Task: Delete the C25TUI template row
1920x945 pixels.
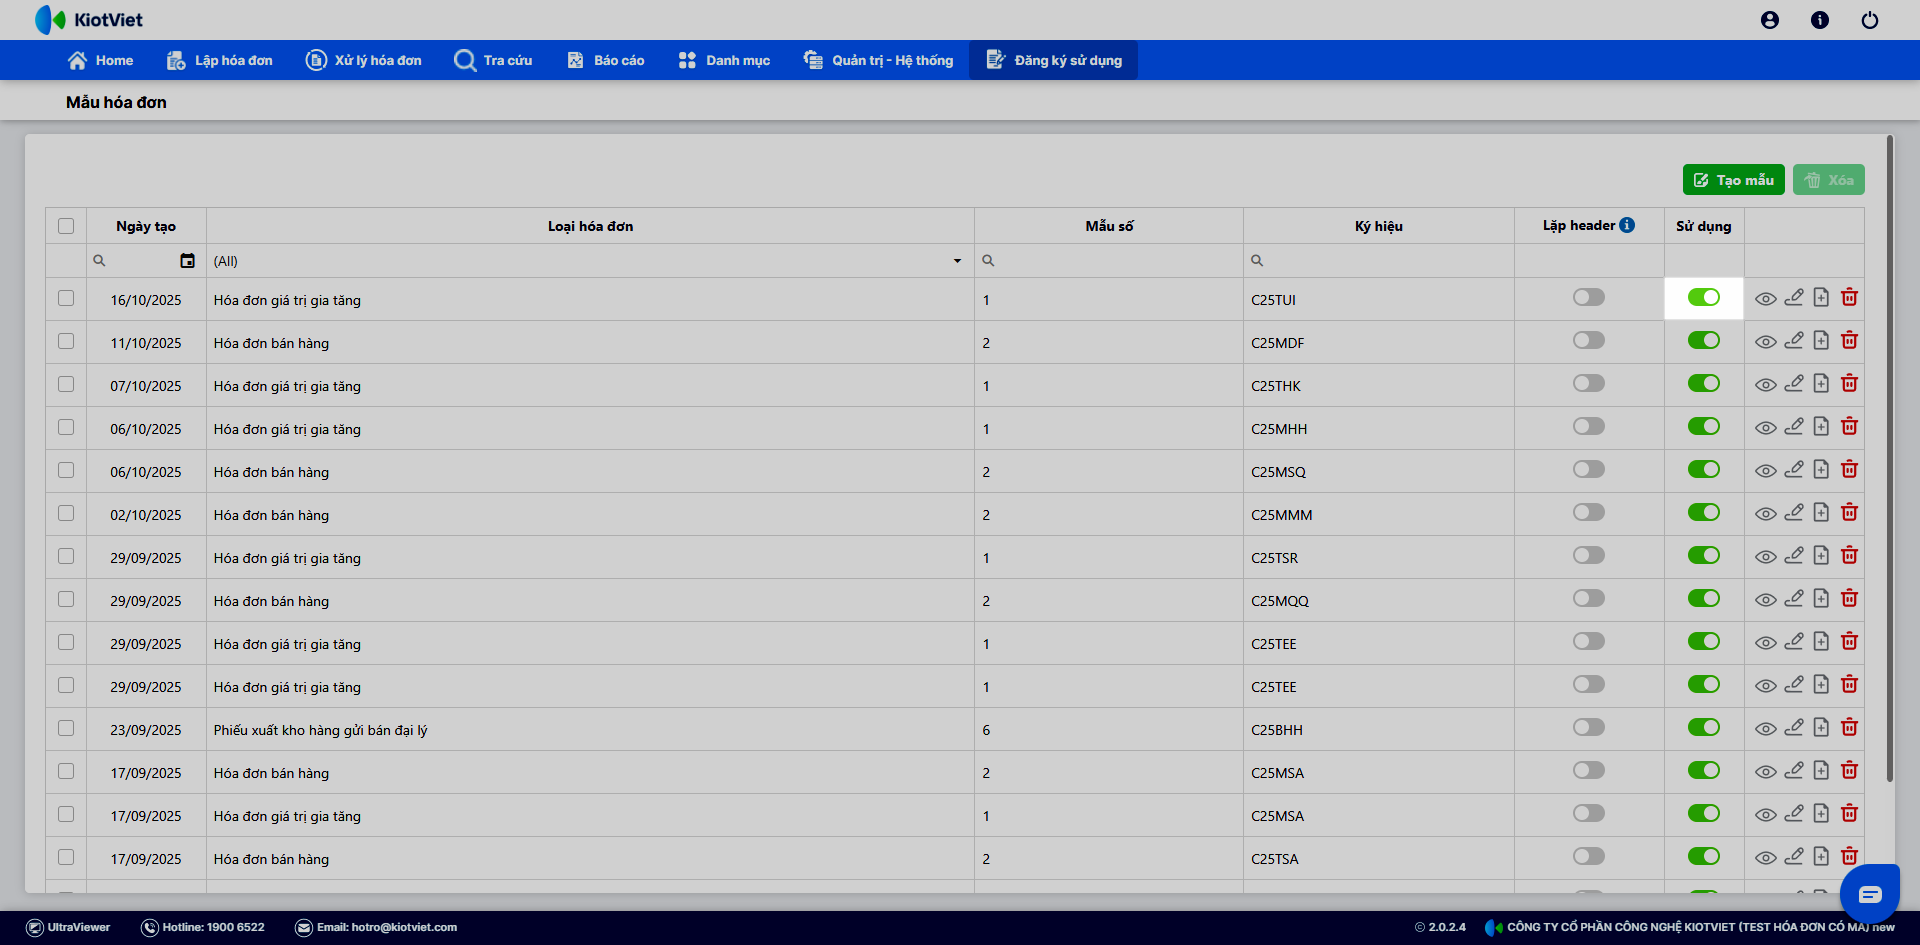Action: click(x=1849, y=297)
